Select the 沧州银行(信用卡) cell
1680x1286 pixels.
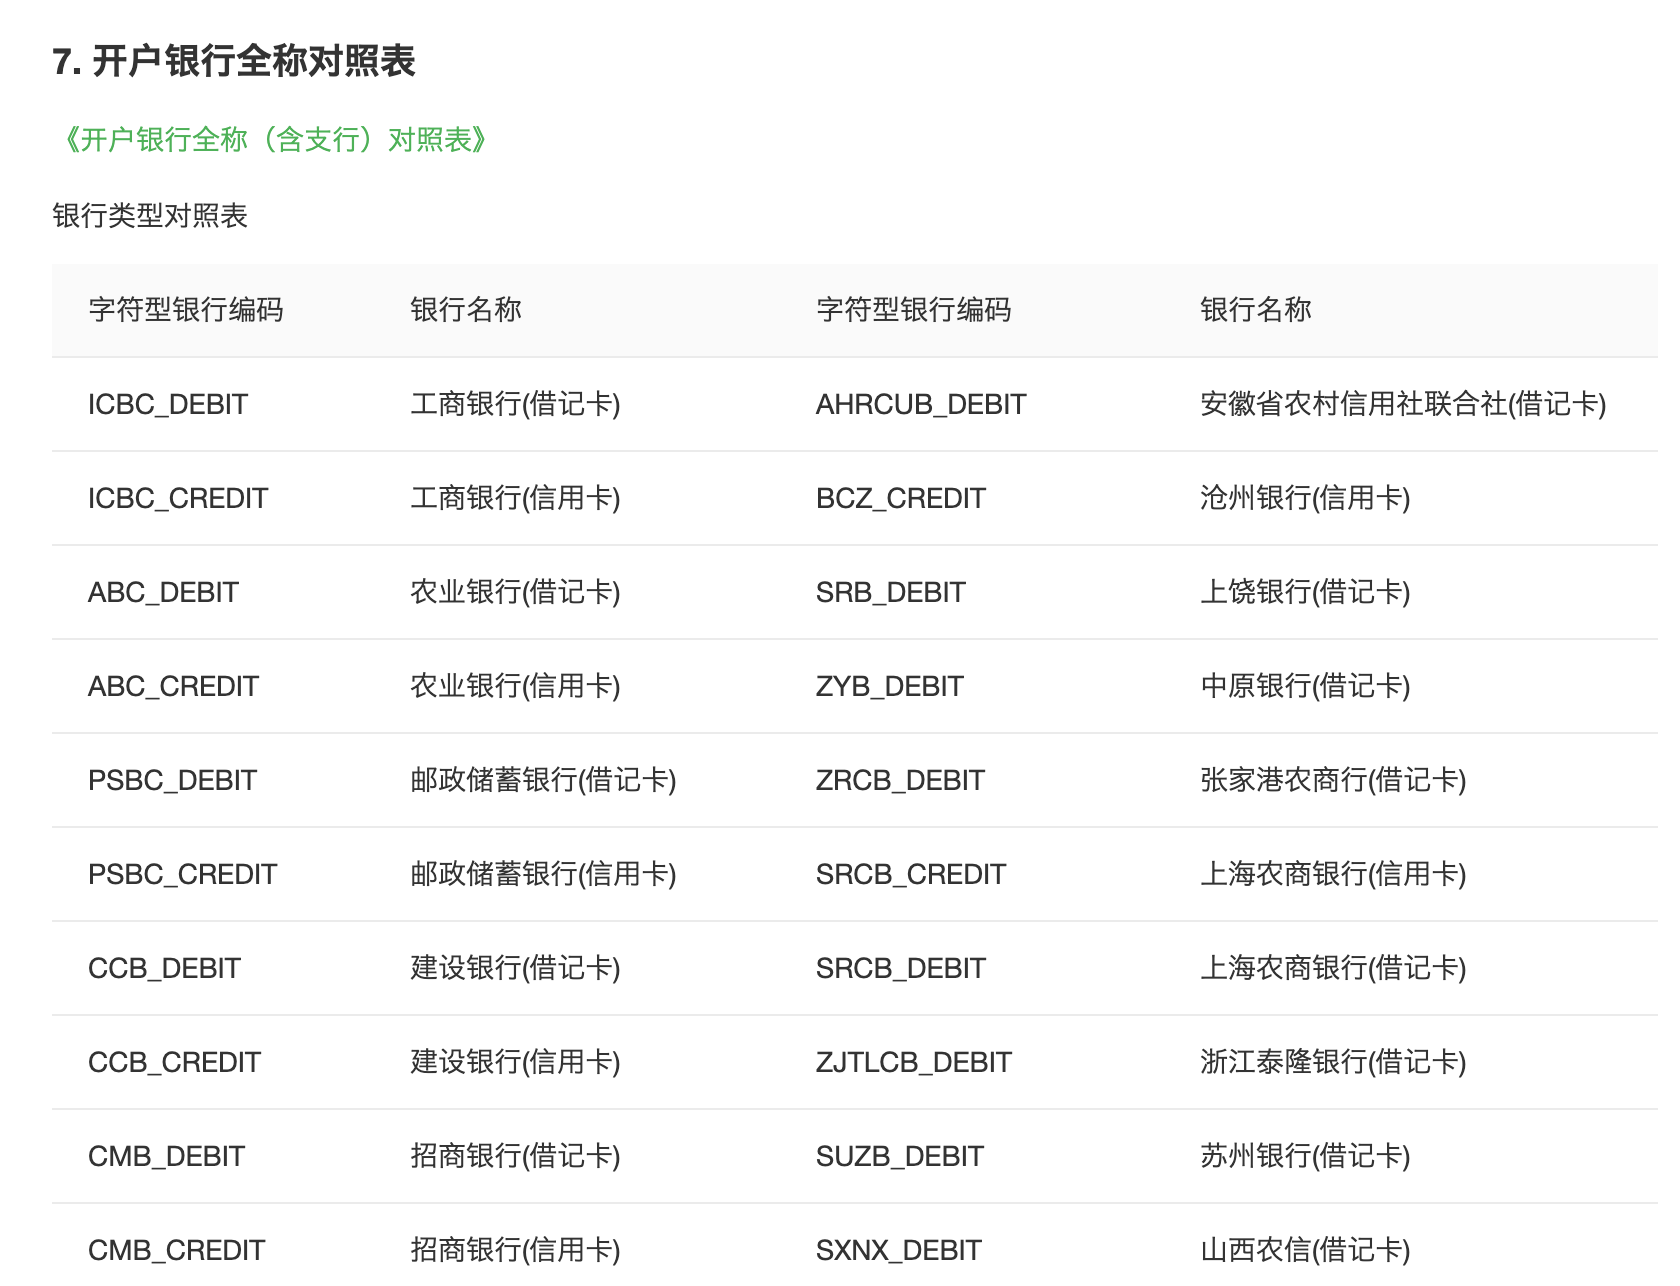tap(1305, 498)
